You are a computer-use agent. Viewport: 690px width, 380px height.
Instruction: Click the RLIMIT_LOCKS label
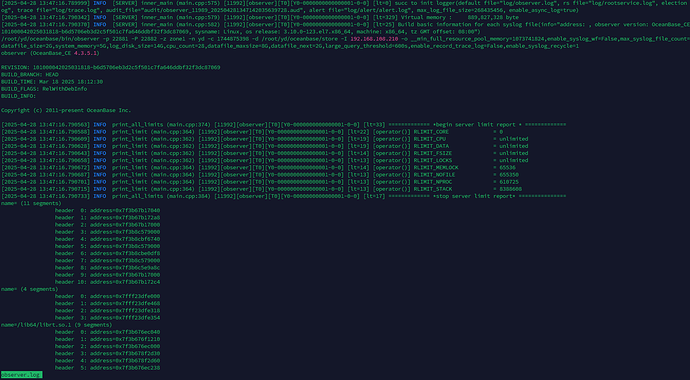point(433,161)
